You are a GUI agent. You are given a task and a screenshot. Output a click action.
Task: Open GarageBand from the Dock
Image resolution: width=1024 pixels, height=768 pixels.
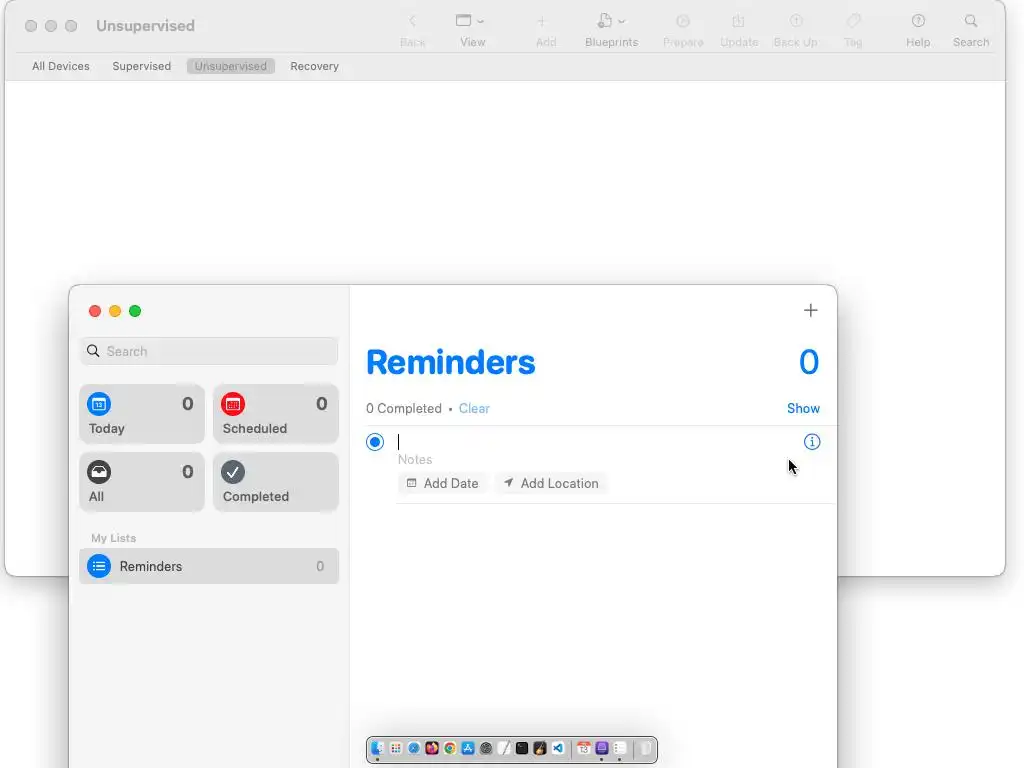tap(540, 748)
